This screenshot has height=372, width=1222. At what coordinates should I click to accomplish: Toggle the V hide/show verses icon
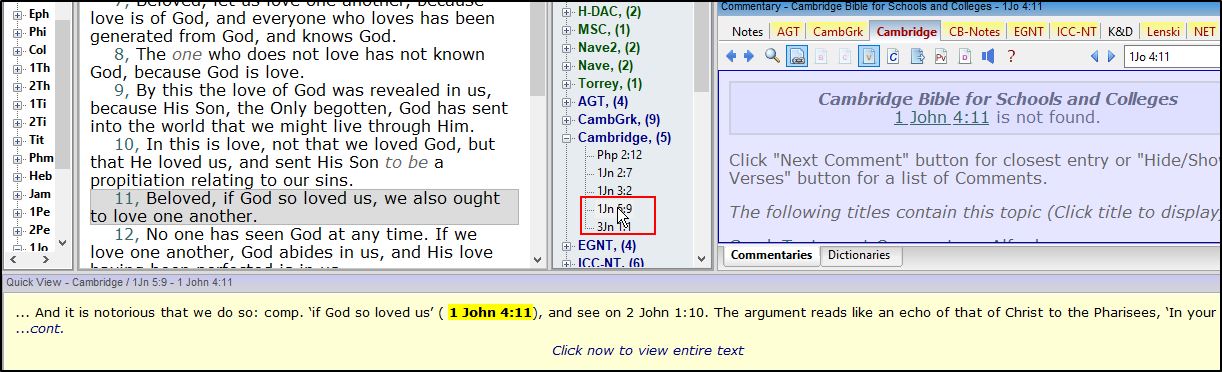click(869, 56)
